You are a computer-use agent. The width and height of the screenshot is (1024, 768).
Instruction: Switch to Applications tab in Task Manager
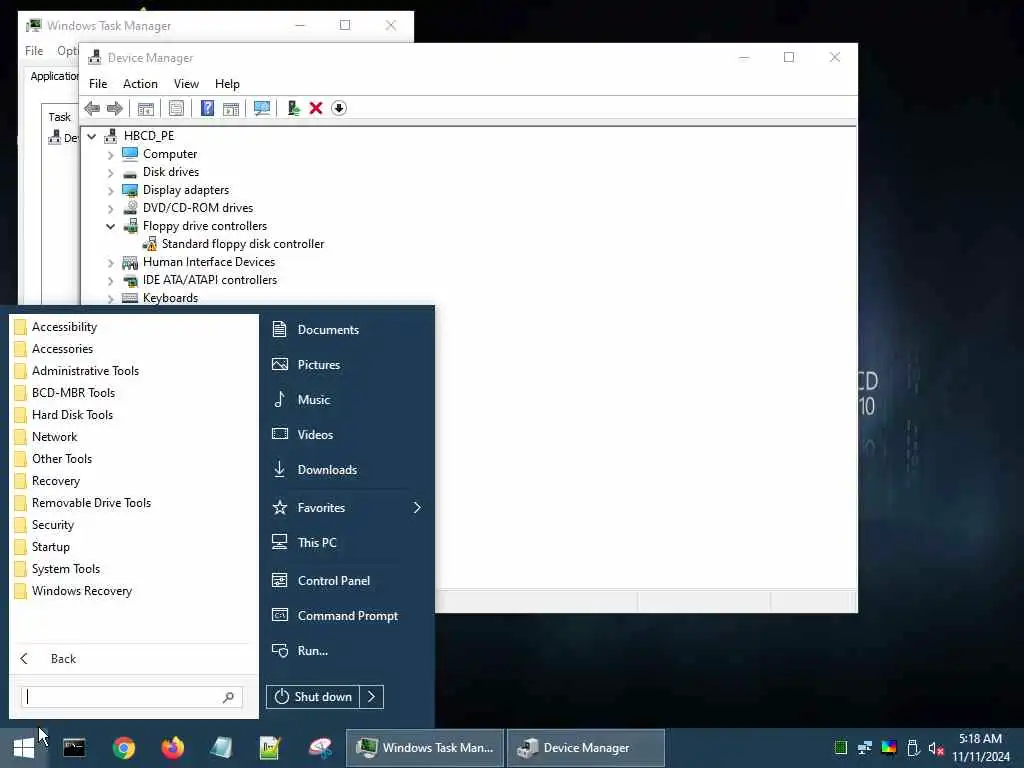coord(54,76)
